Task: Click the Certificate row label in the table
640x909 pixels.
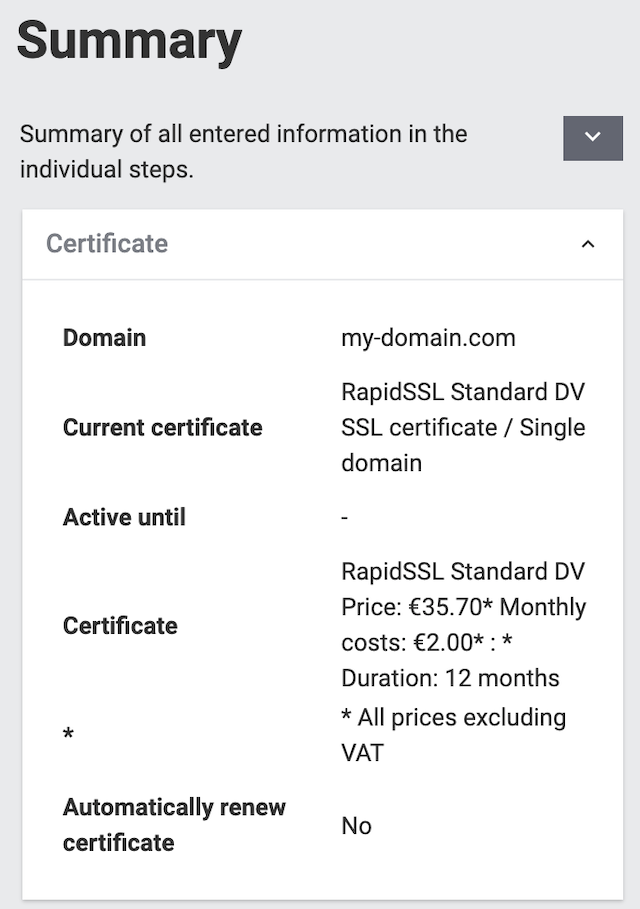Action: click(x=120, y=625)
